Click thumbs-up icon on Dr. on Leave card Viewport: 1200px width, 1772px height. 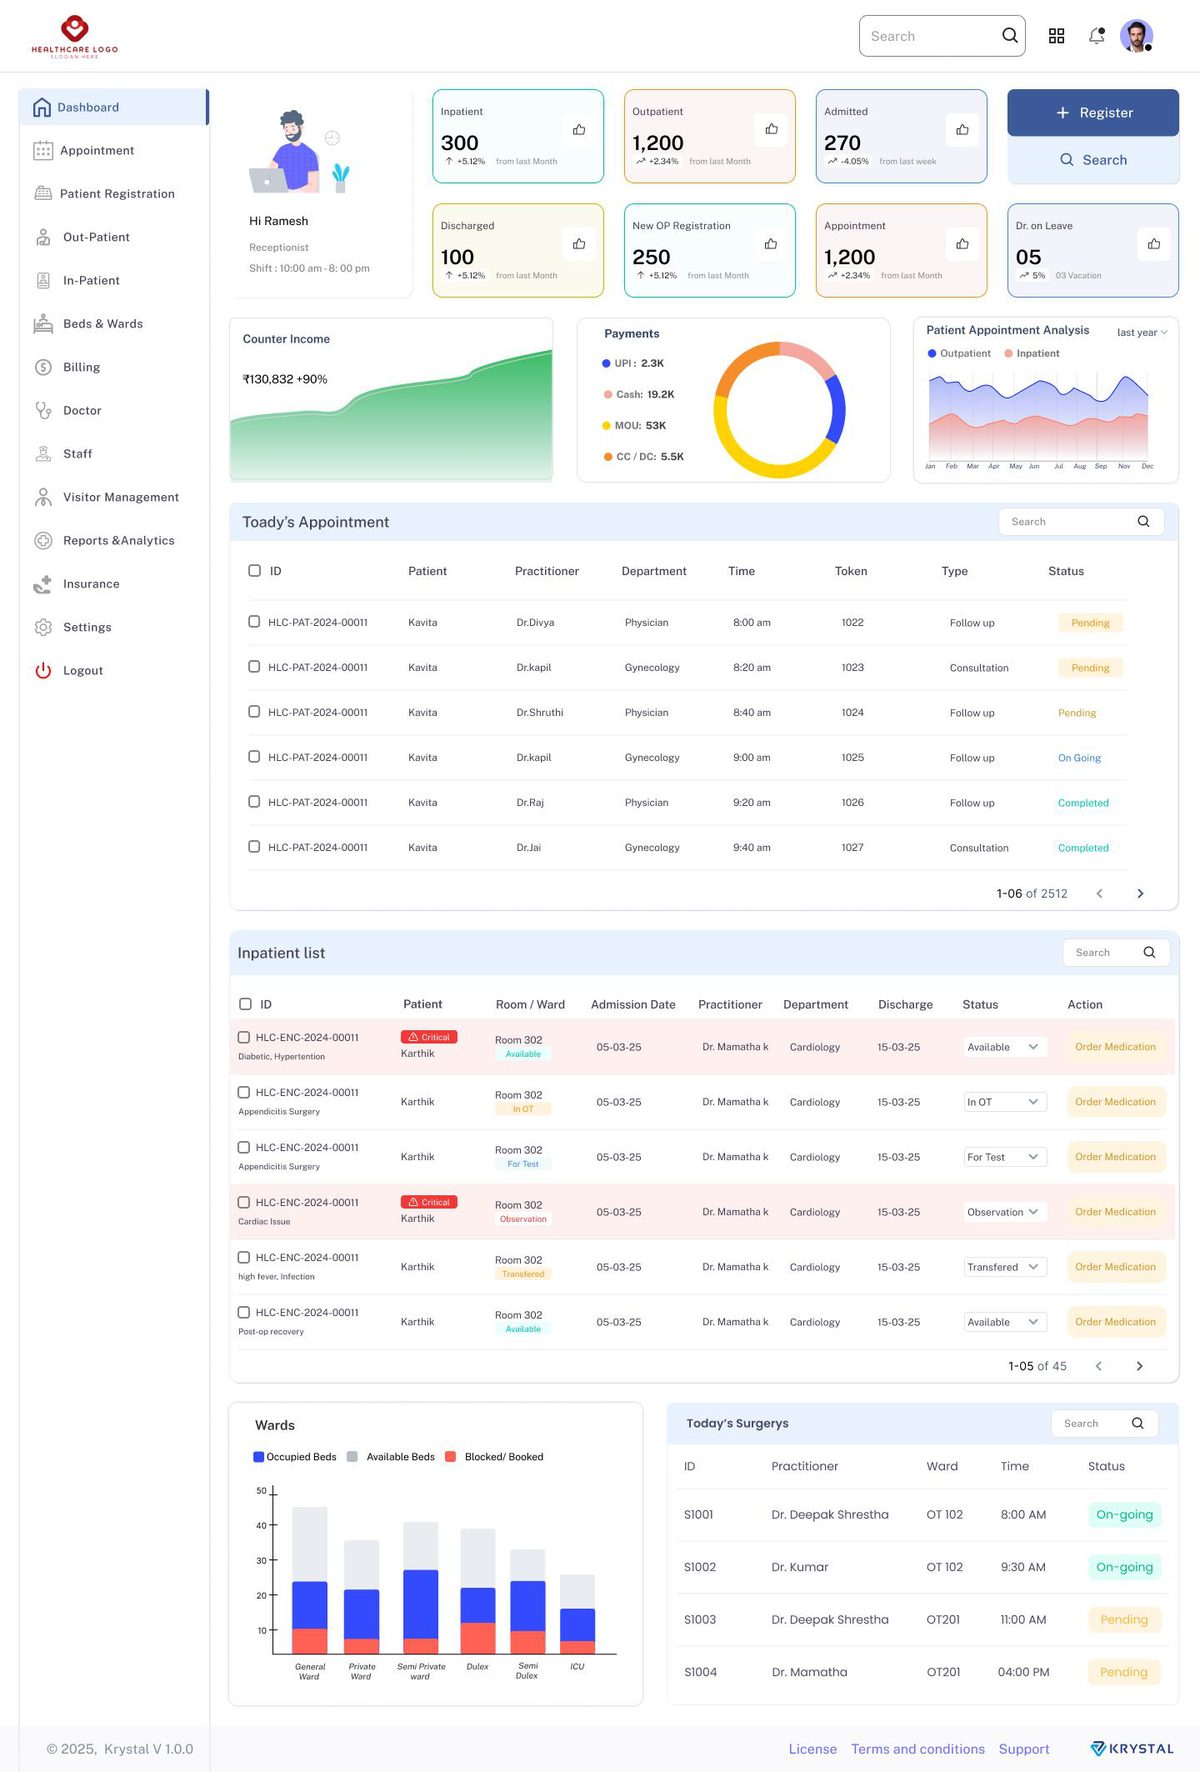[1154, 244]
